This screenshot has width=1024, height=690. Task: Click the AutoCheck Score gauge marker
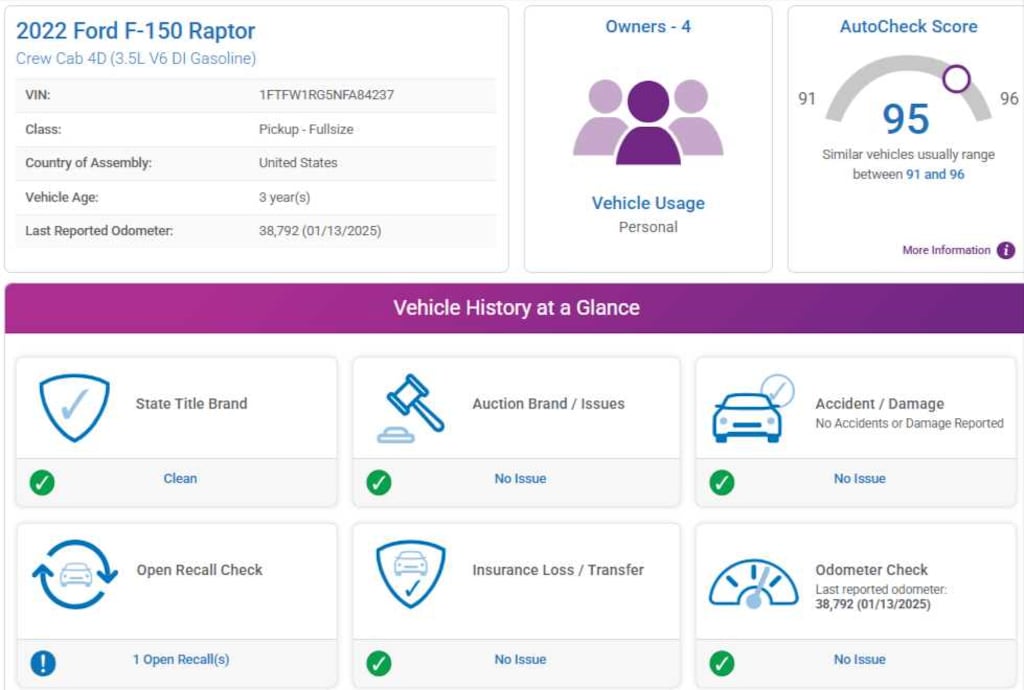pyautogui.click(x=956, y=78)
